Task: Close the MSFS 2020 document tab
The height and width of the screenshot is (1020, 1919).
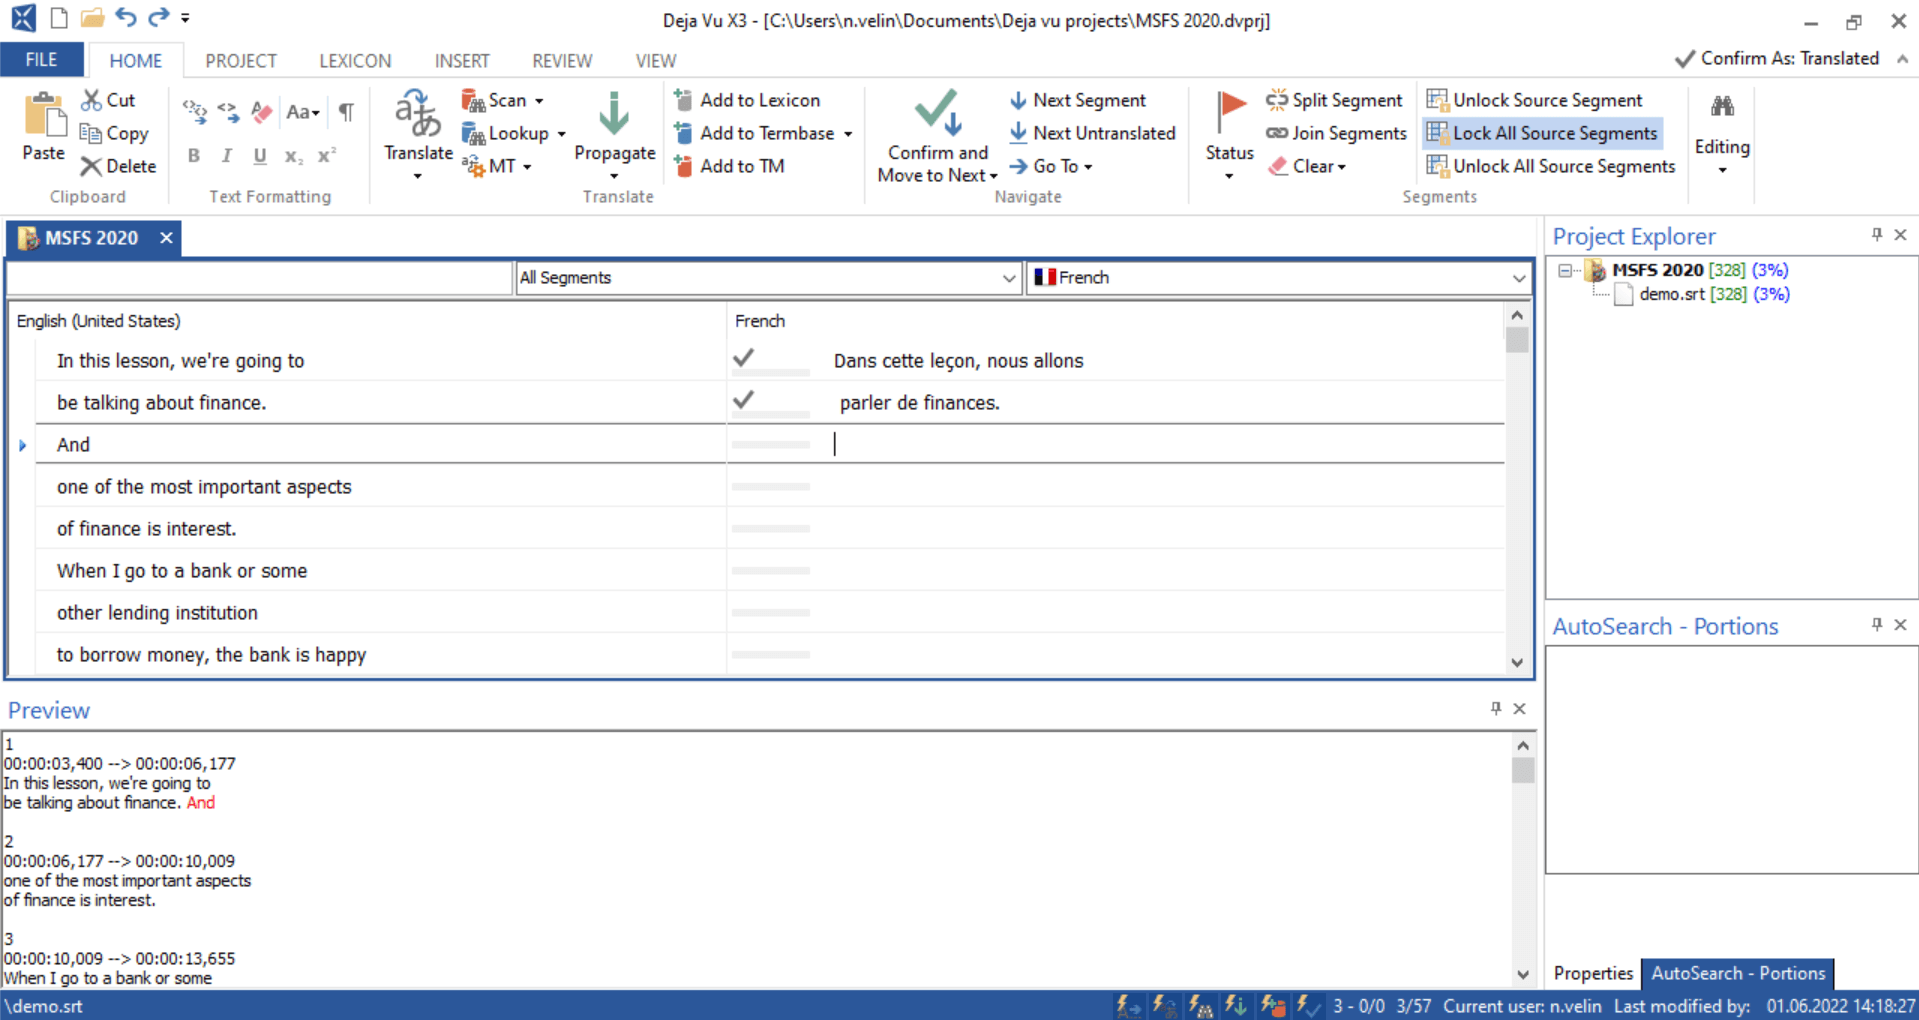Action: [x=166, y=238]
